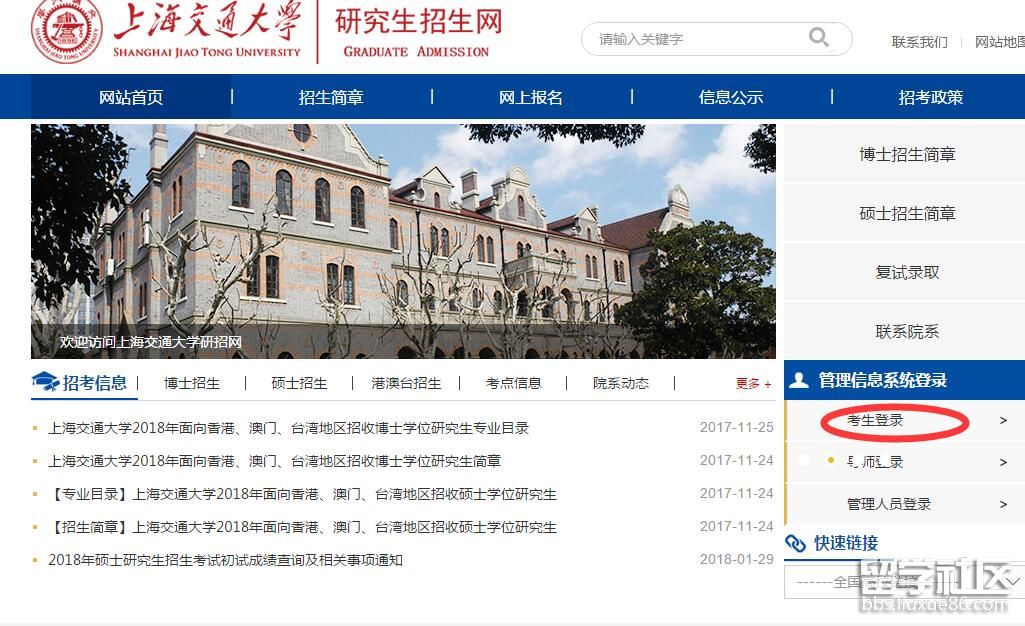Open the 博士招生简章 side button
This screenshot has width=1025, height=626.
(907, 155)
